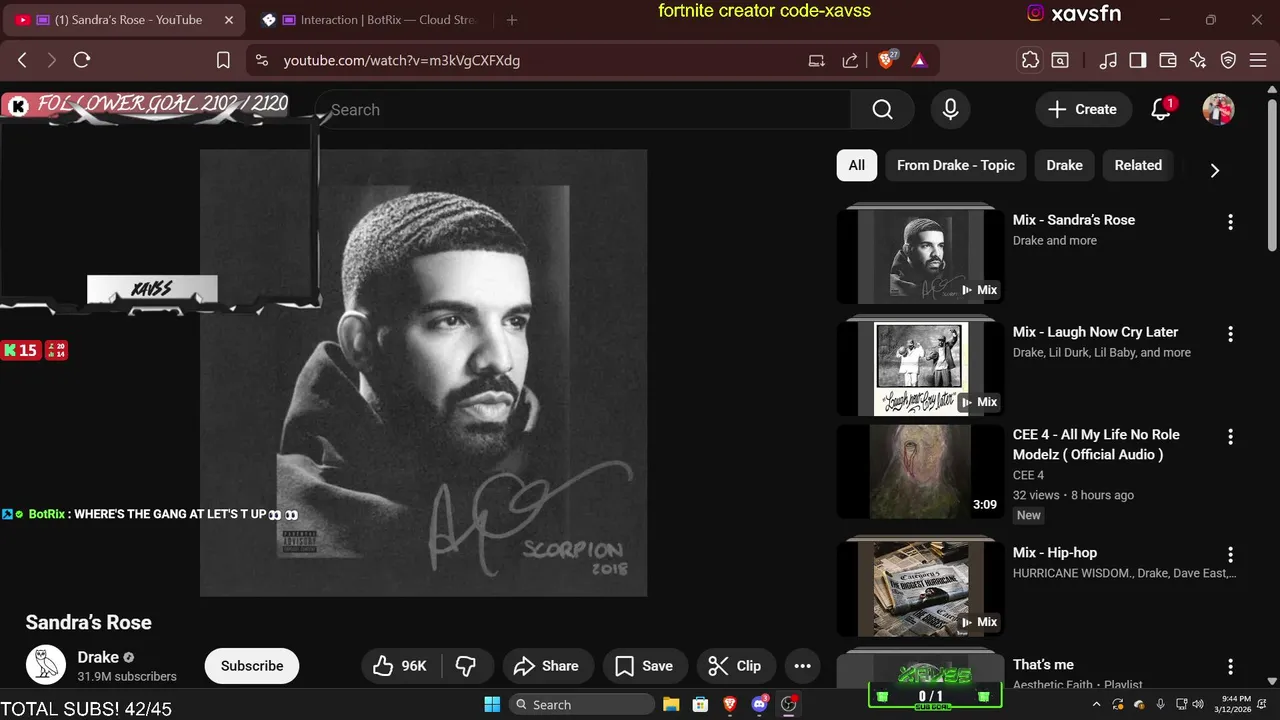Screen dimensions: 1280x720
Task: Like the Sandra's Rose video
Action: click(400, 666)
